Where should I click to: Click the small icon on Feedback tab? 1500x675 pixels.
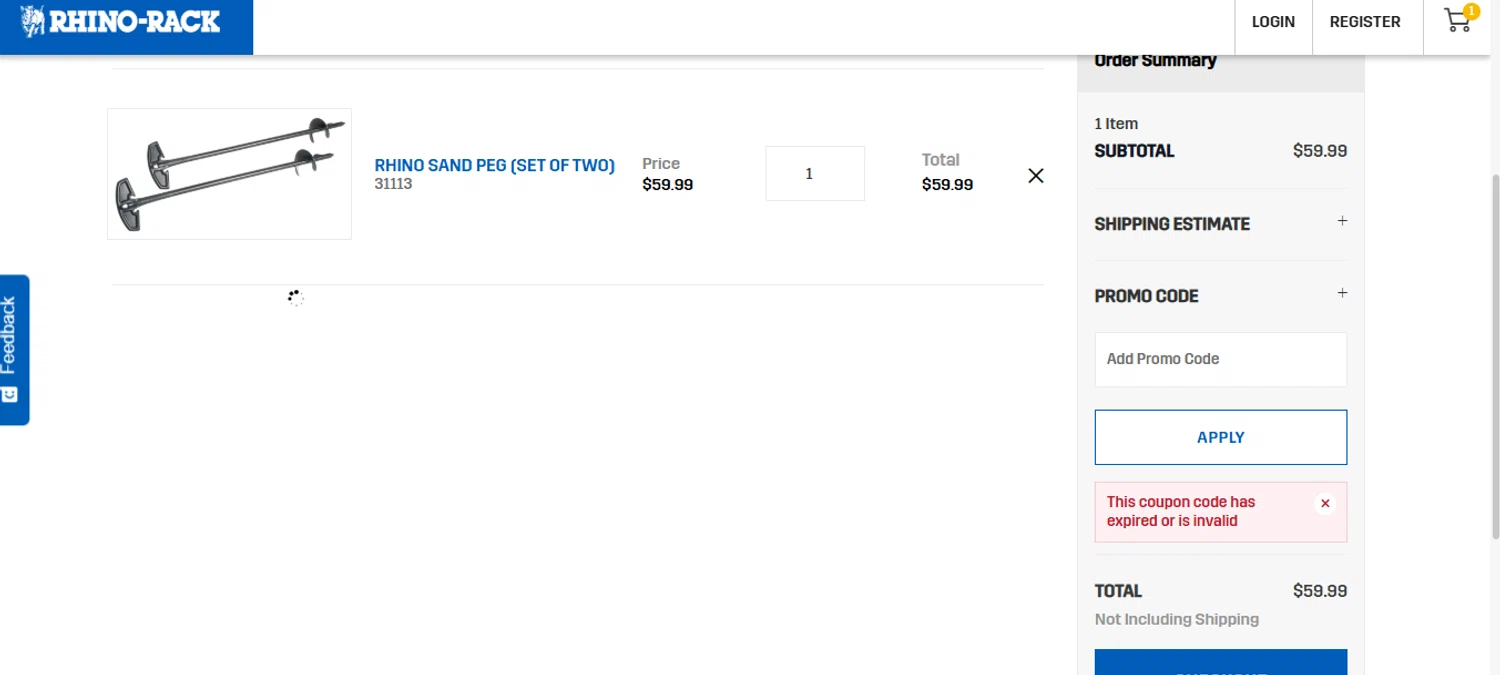[x=10, y=395]
